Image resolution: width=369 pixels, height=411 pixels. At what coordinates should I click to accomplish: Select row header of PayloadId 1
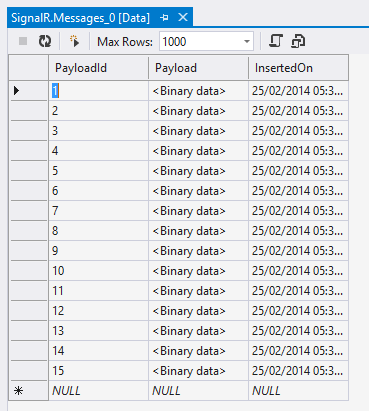pyautogui.click(x=29, y=90)
